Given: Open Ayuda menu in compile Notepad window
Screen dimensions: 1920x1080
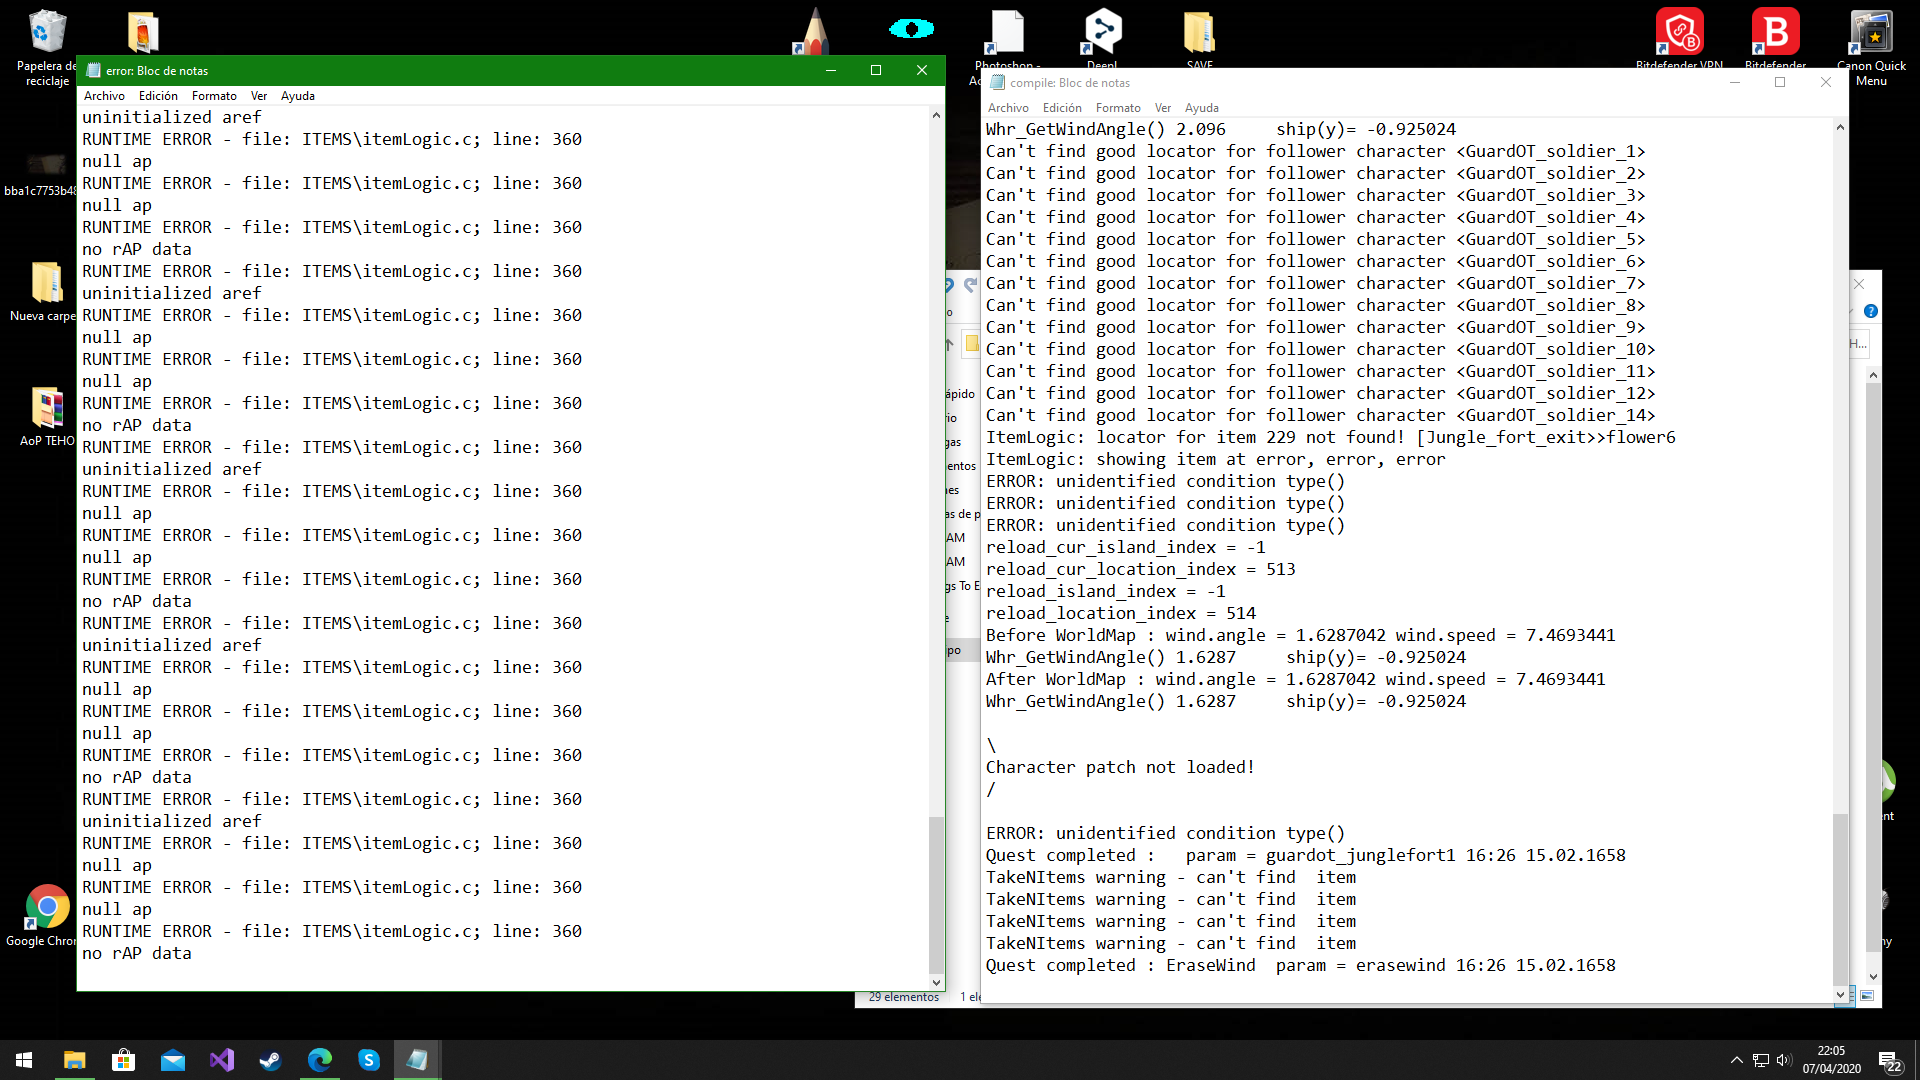Looking at the screenshot, I should 1201,108.
